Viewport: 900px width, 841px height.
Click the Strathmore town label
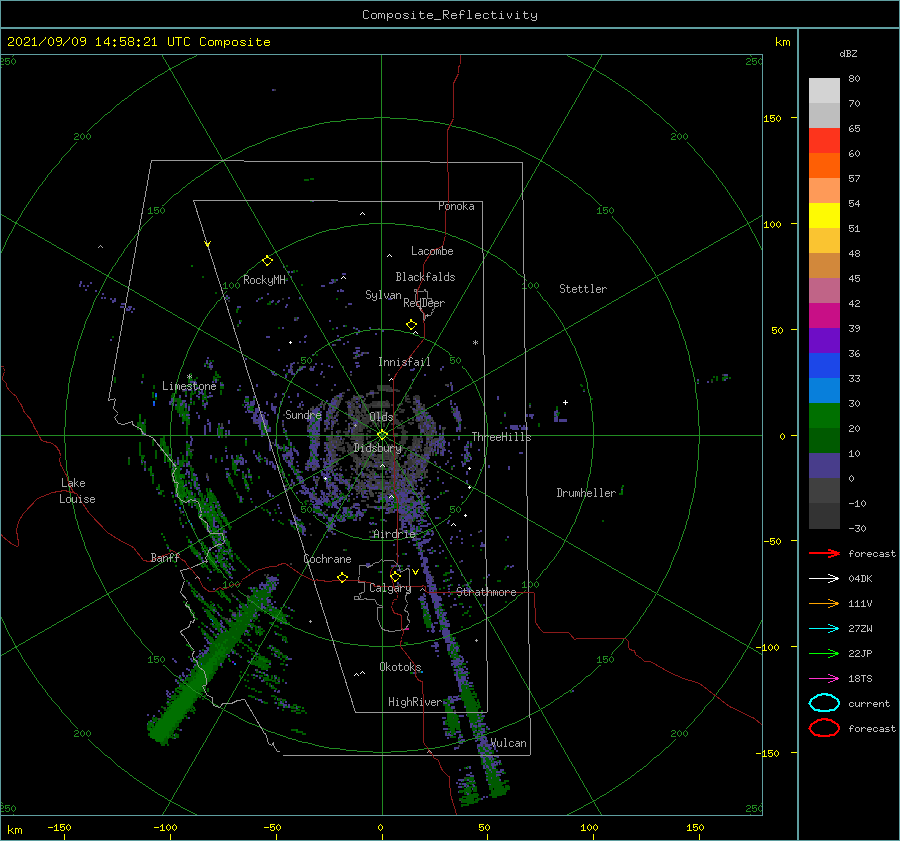point(486,592)
